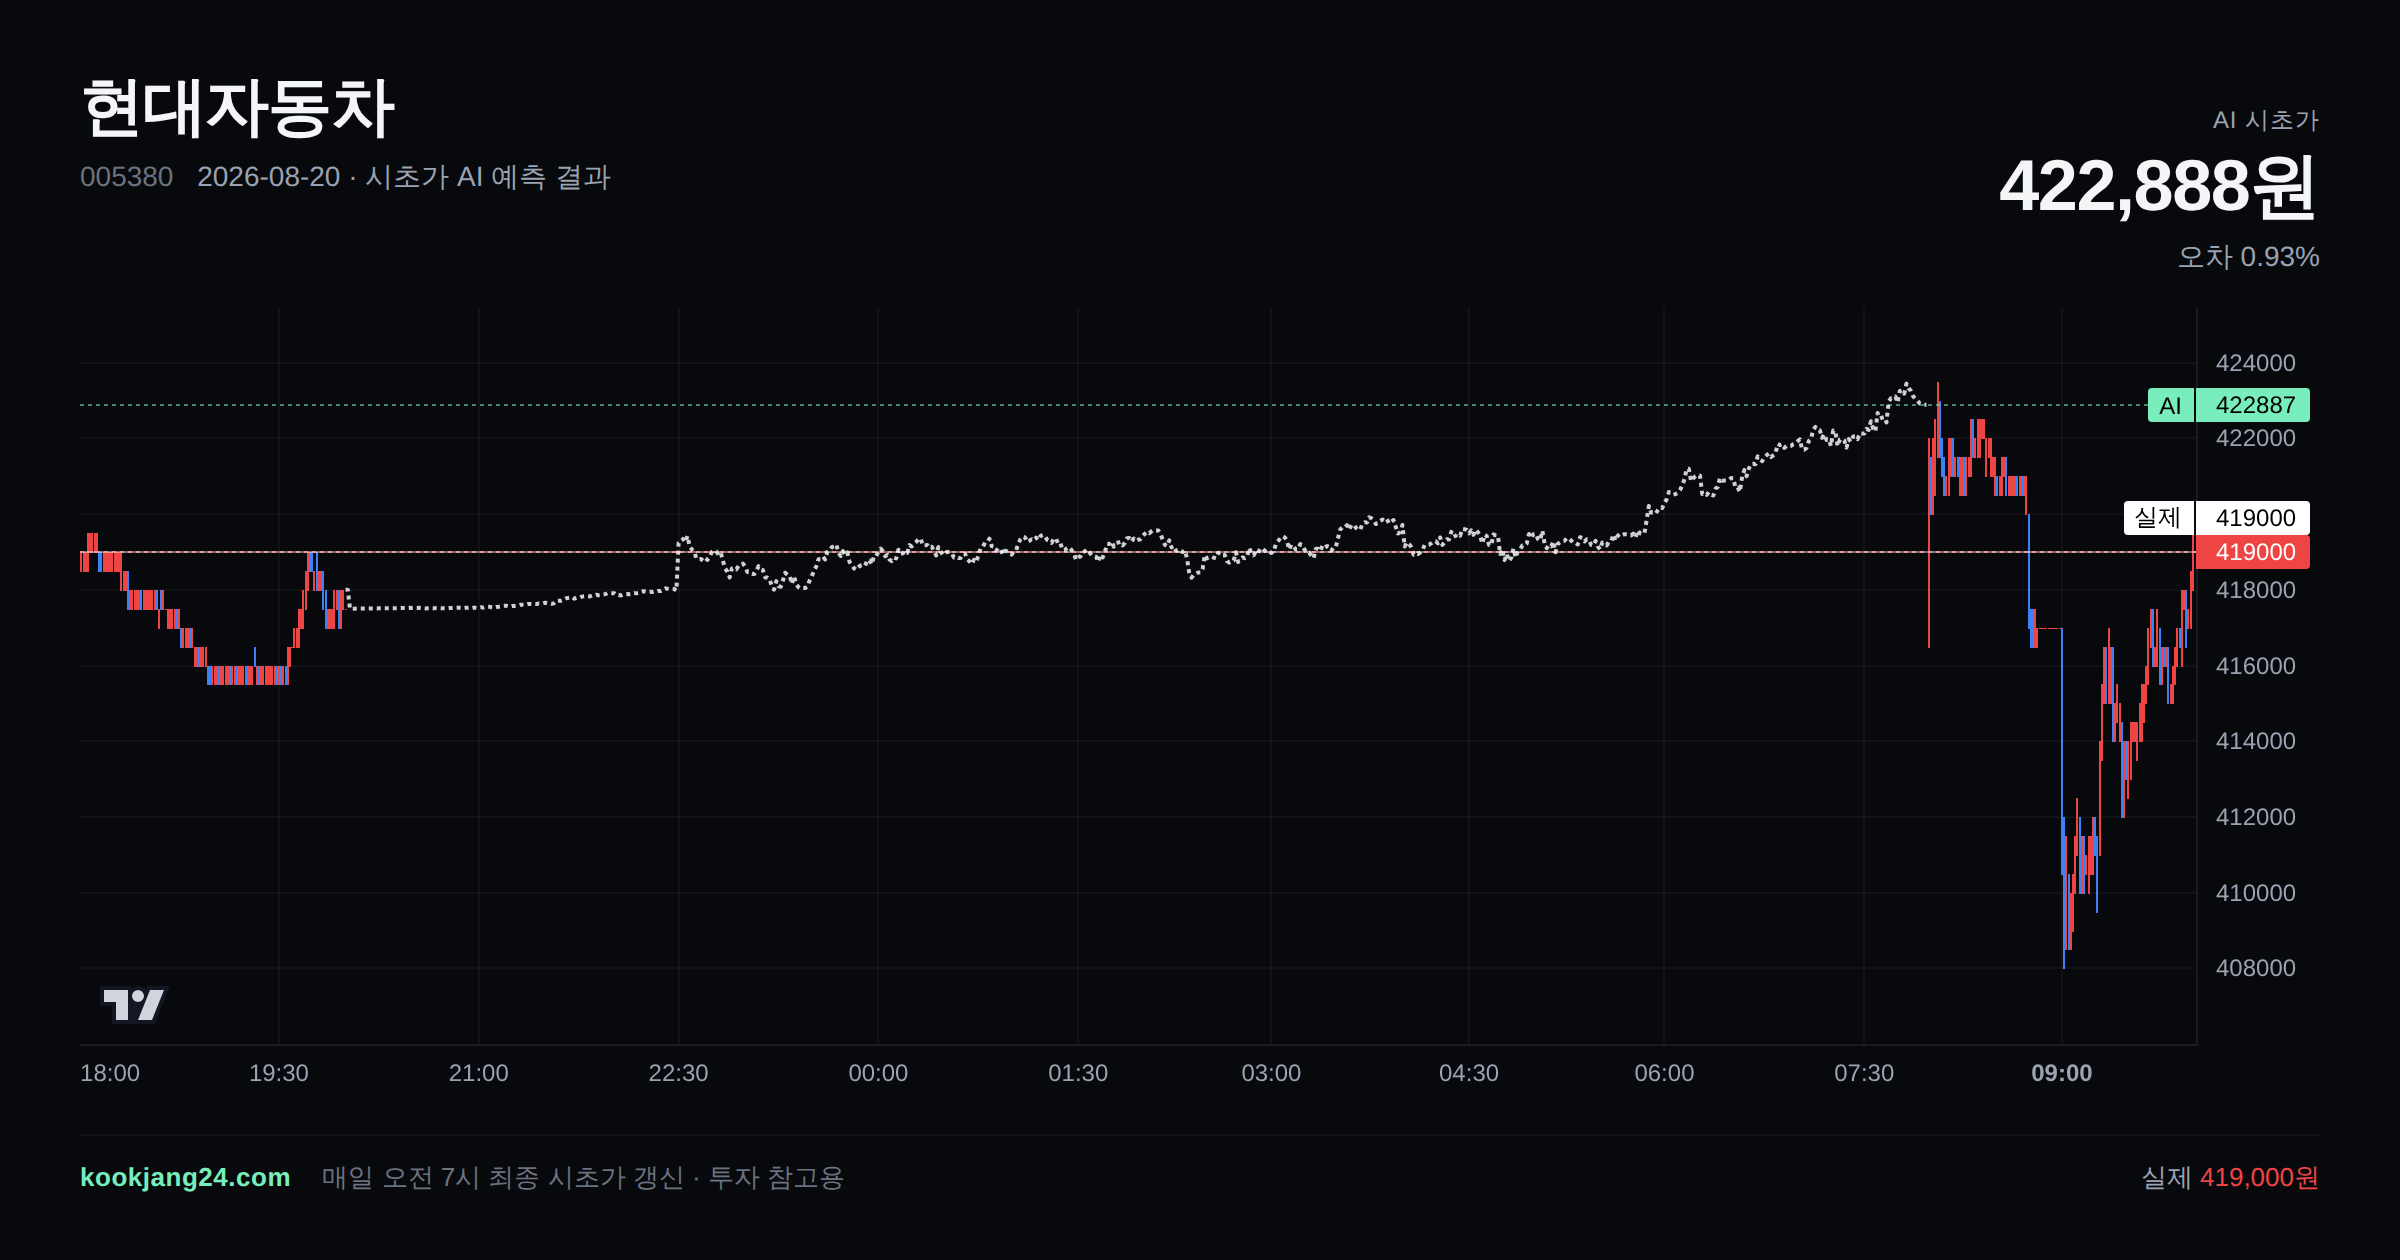
Task: Click the bold 09:00 time axis label
Action: point(2062,1073)
